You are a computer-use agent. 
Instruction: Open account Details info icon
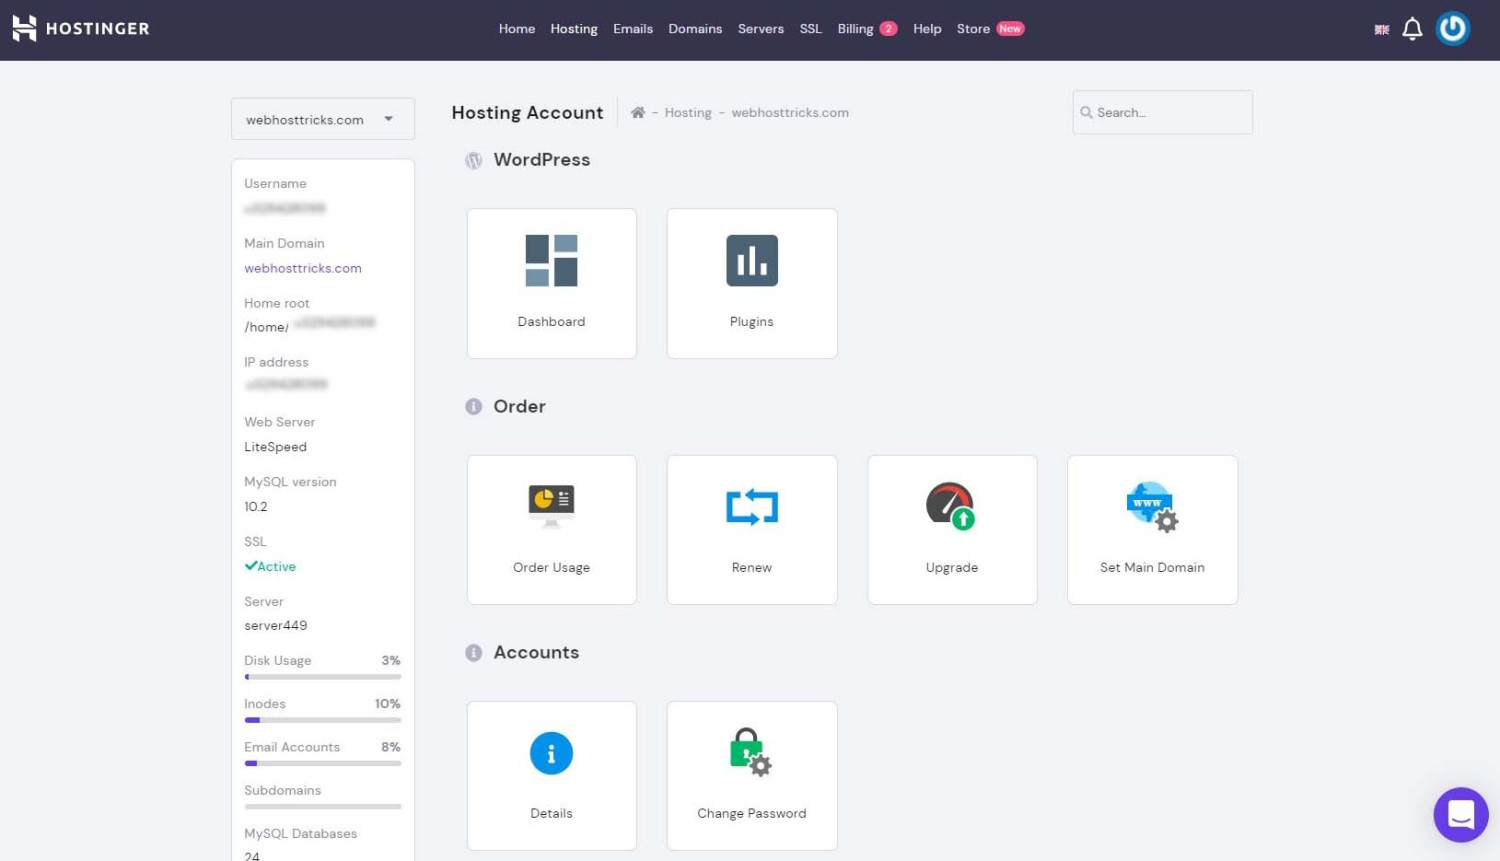[x=551, y=753]
